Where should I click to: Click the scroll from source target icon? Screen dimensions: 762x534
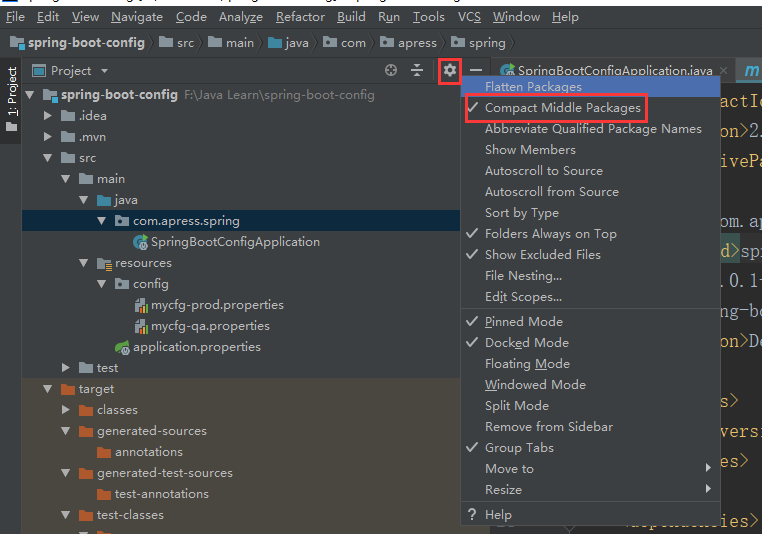click(391, 71)
